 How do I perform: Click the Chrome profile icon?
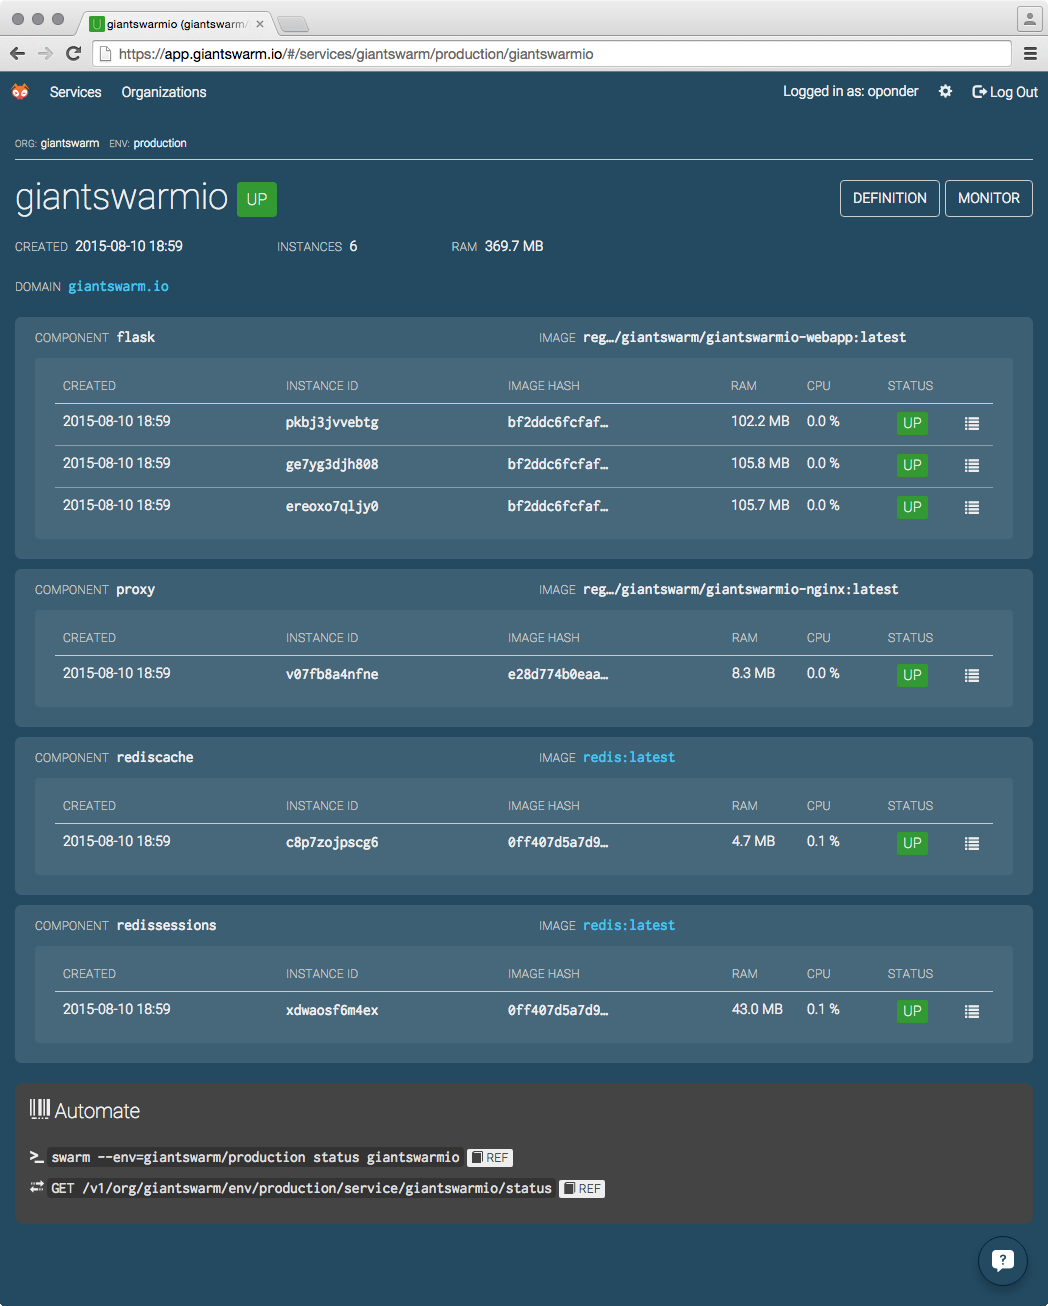click(1029, 19)
